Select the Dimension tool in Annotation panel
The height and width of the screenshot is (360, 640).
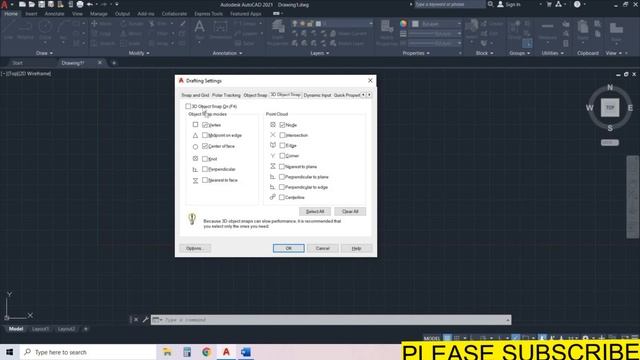220,30
